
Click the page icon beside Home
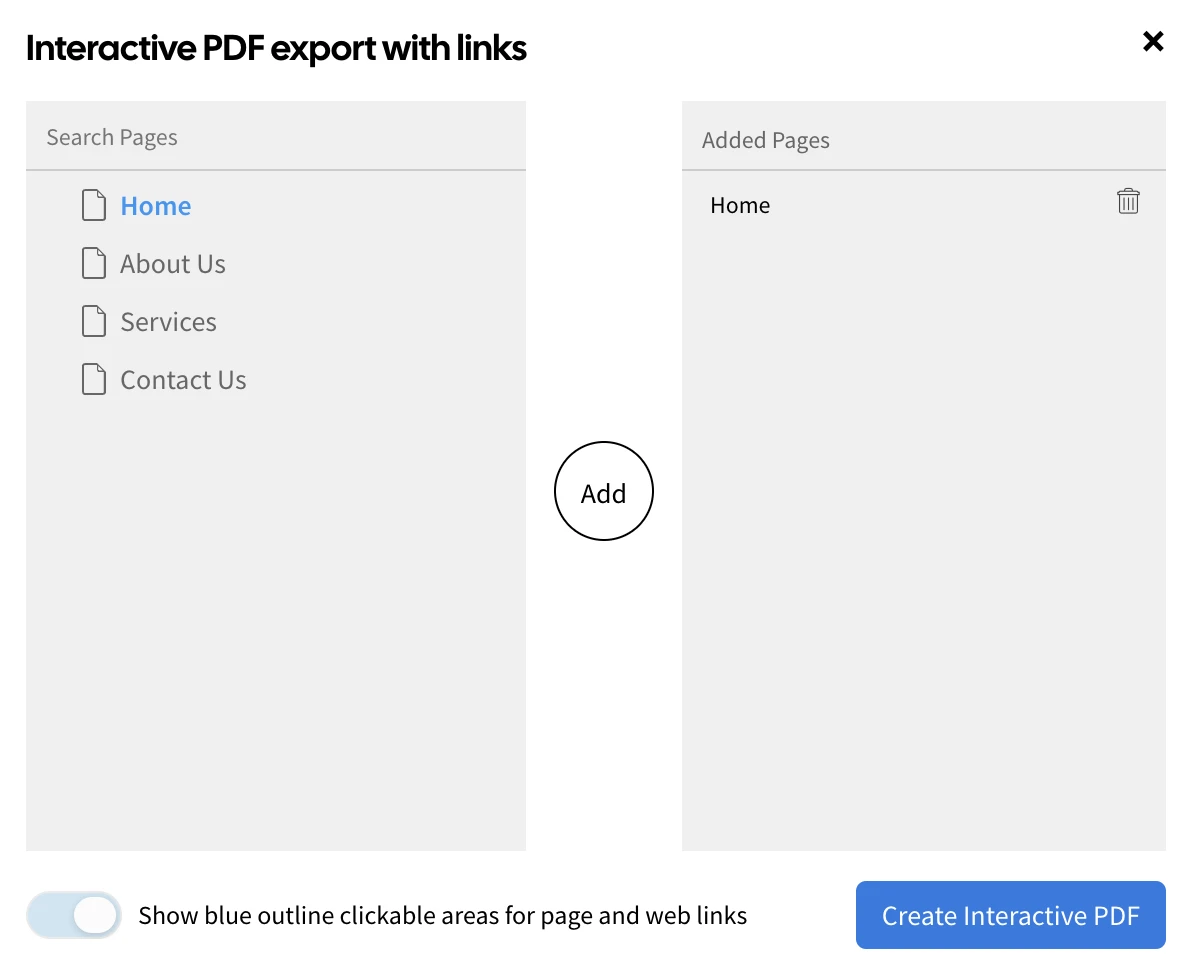[x=94, y=204]
